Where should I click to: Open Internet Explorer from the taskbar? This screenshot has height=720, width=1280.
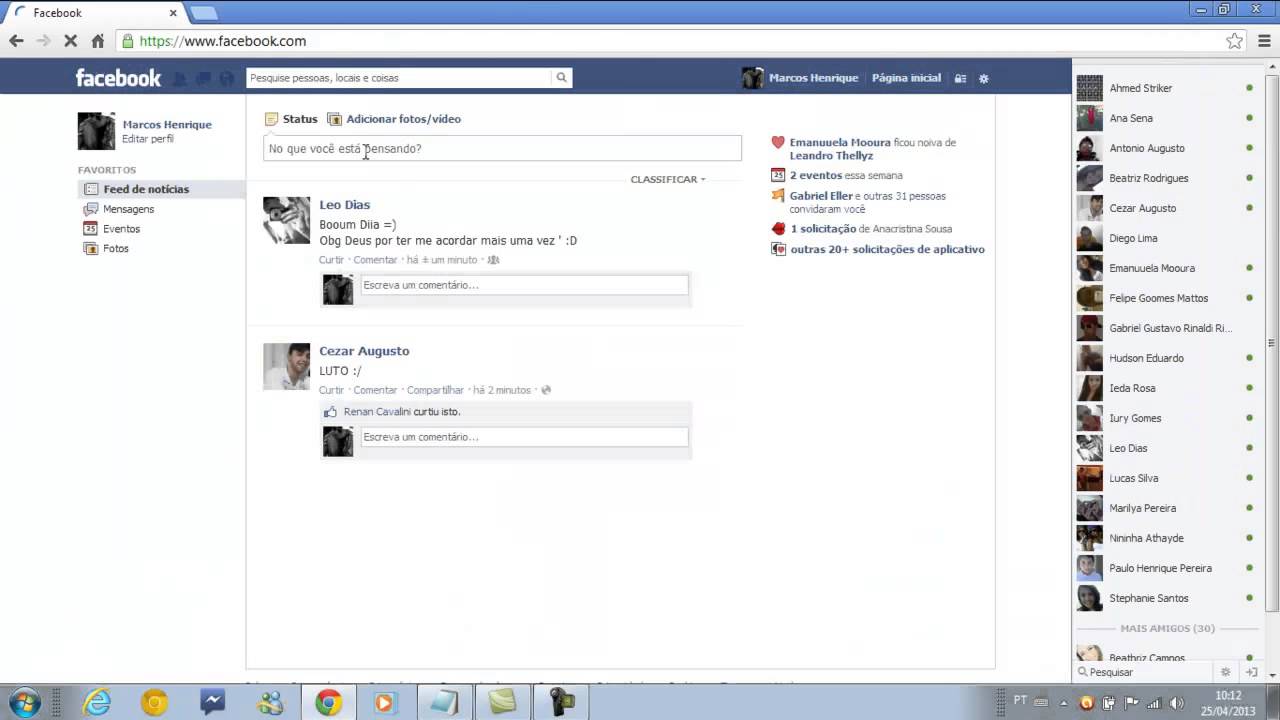point(97,703)
